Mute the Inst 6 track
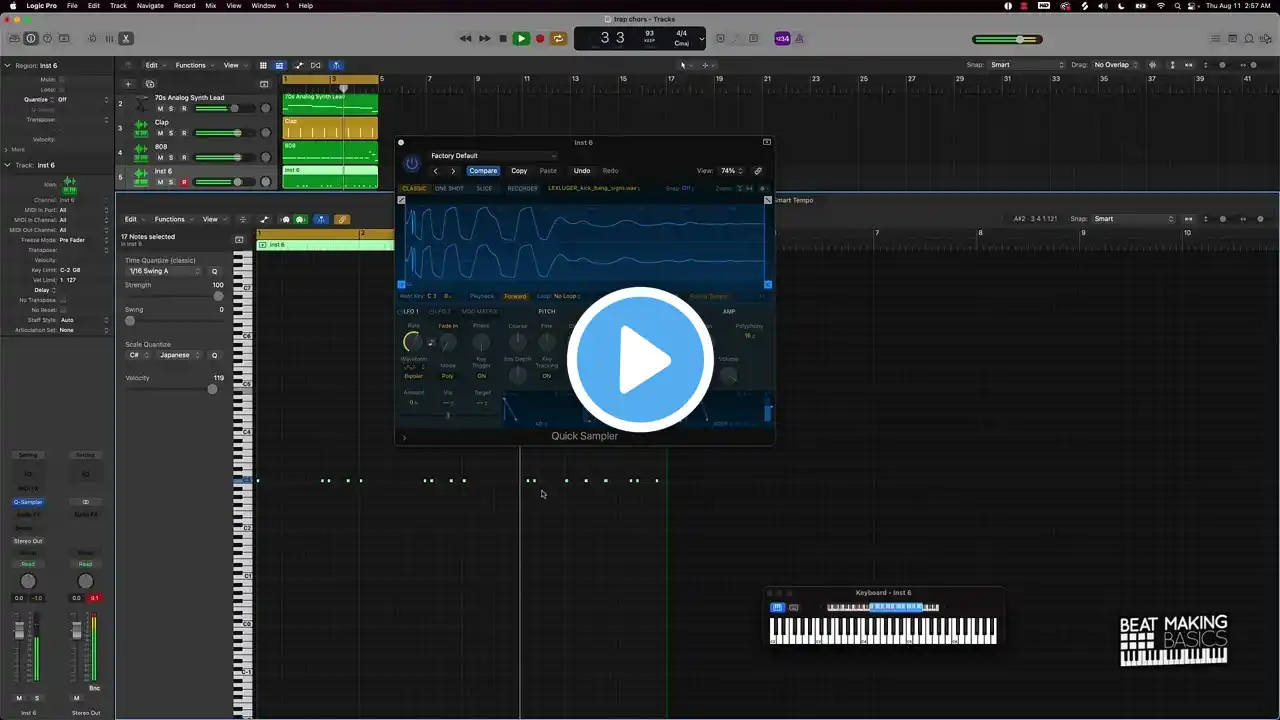This screenshot has height=720, width=1280. click(x=160, y=182)
